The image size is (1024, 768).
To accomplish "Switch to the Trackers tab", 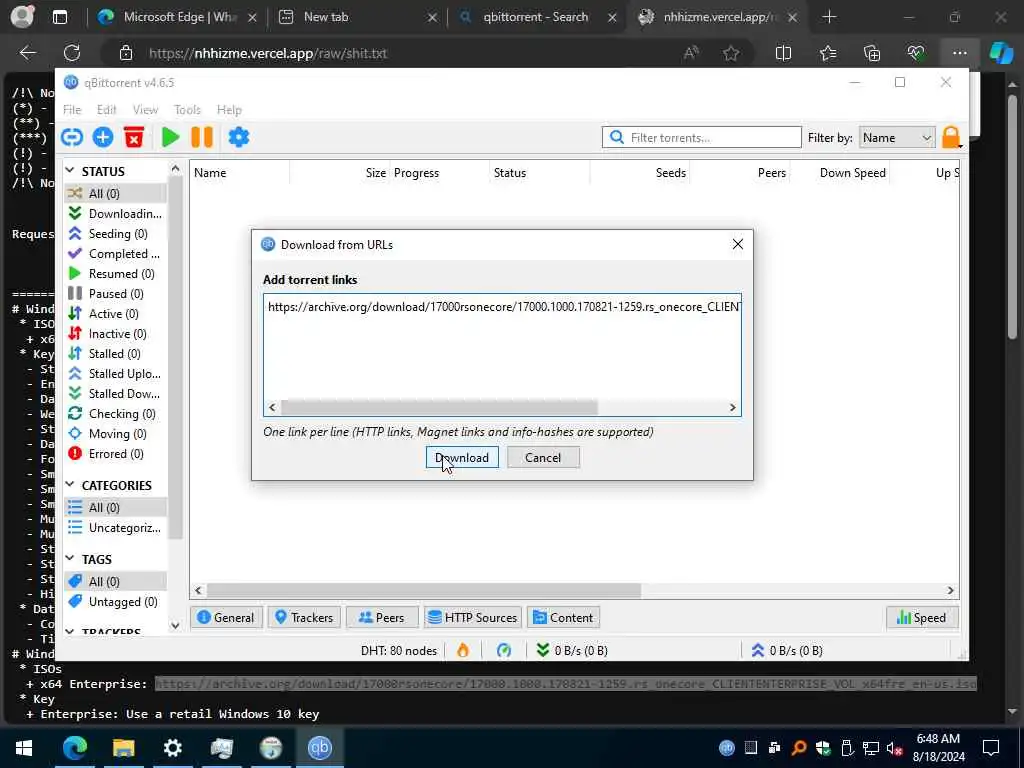I will tap(304, 618).
